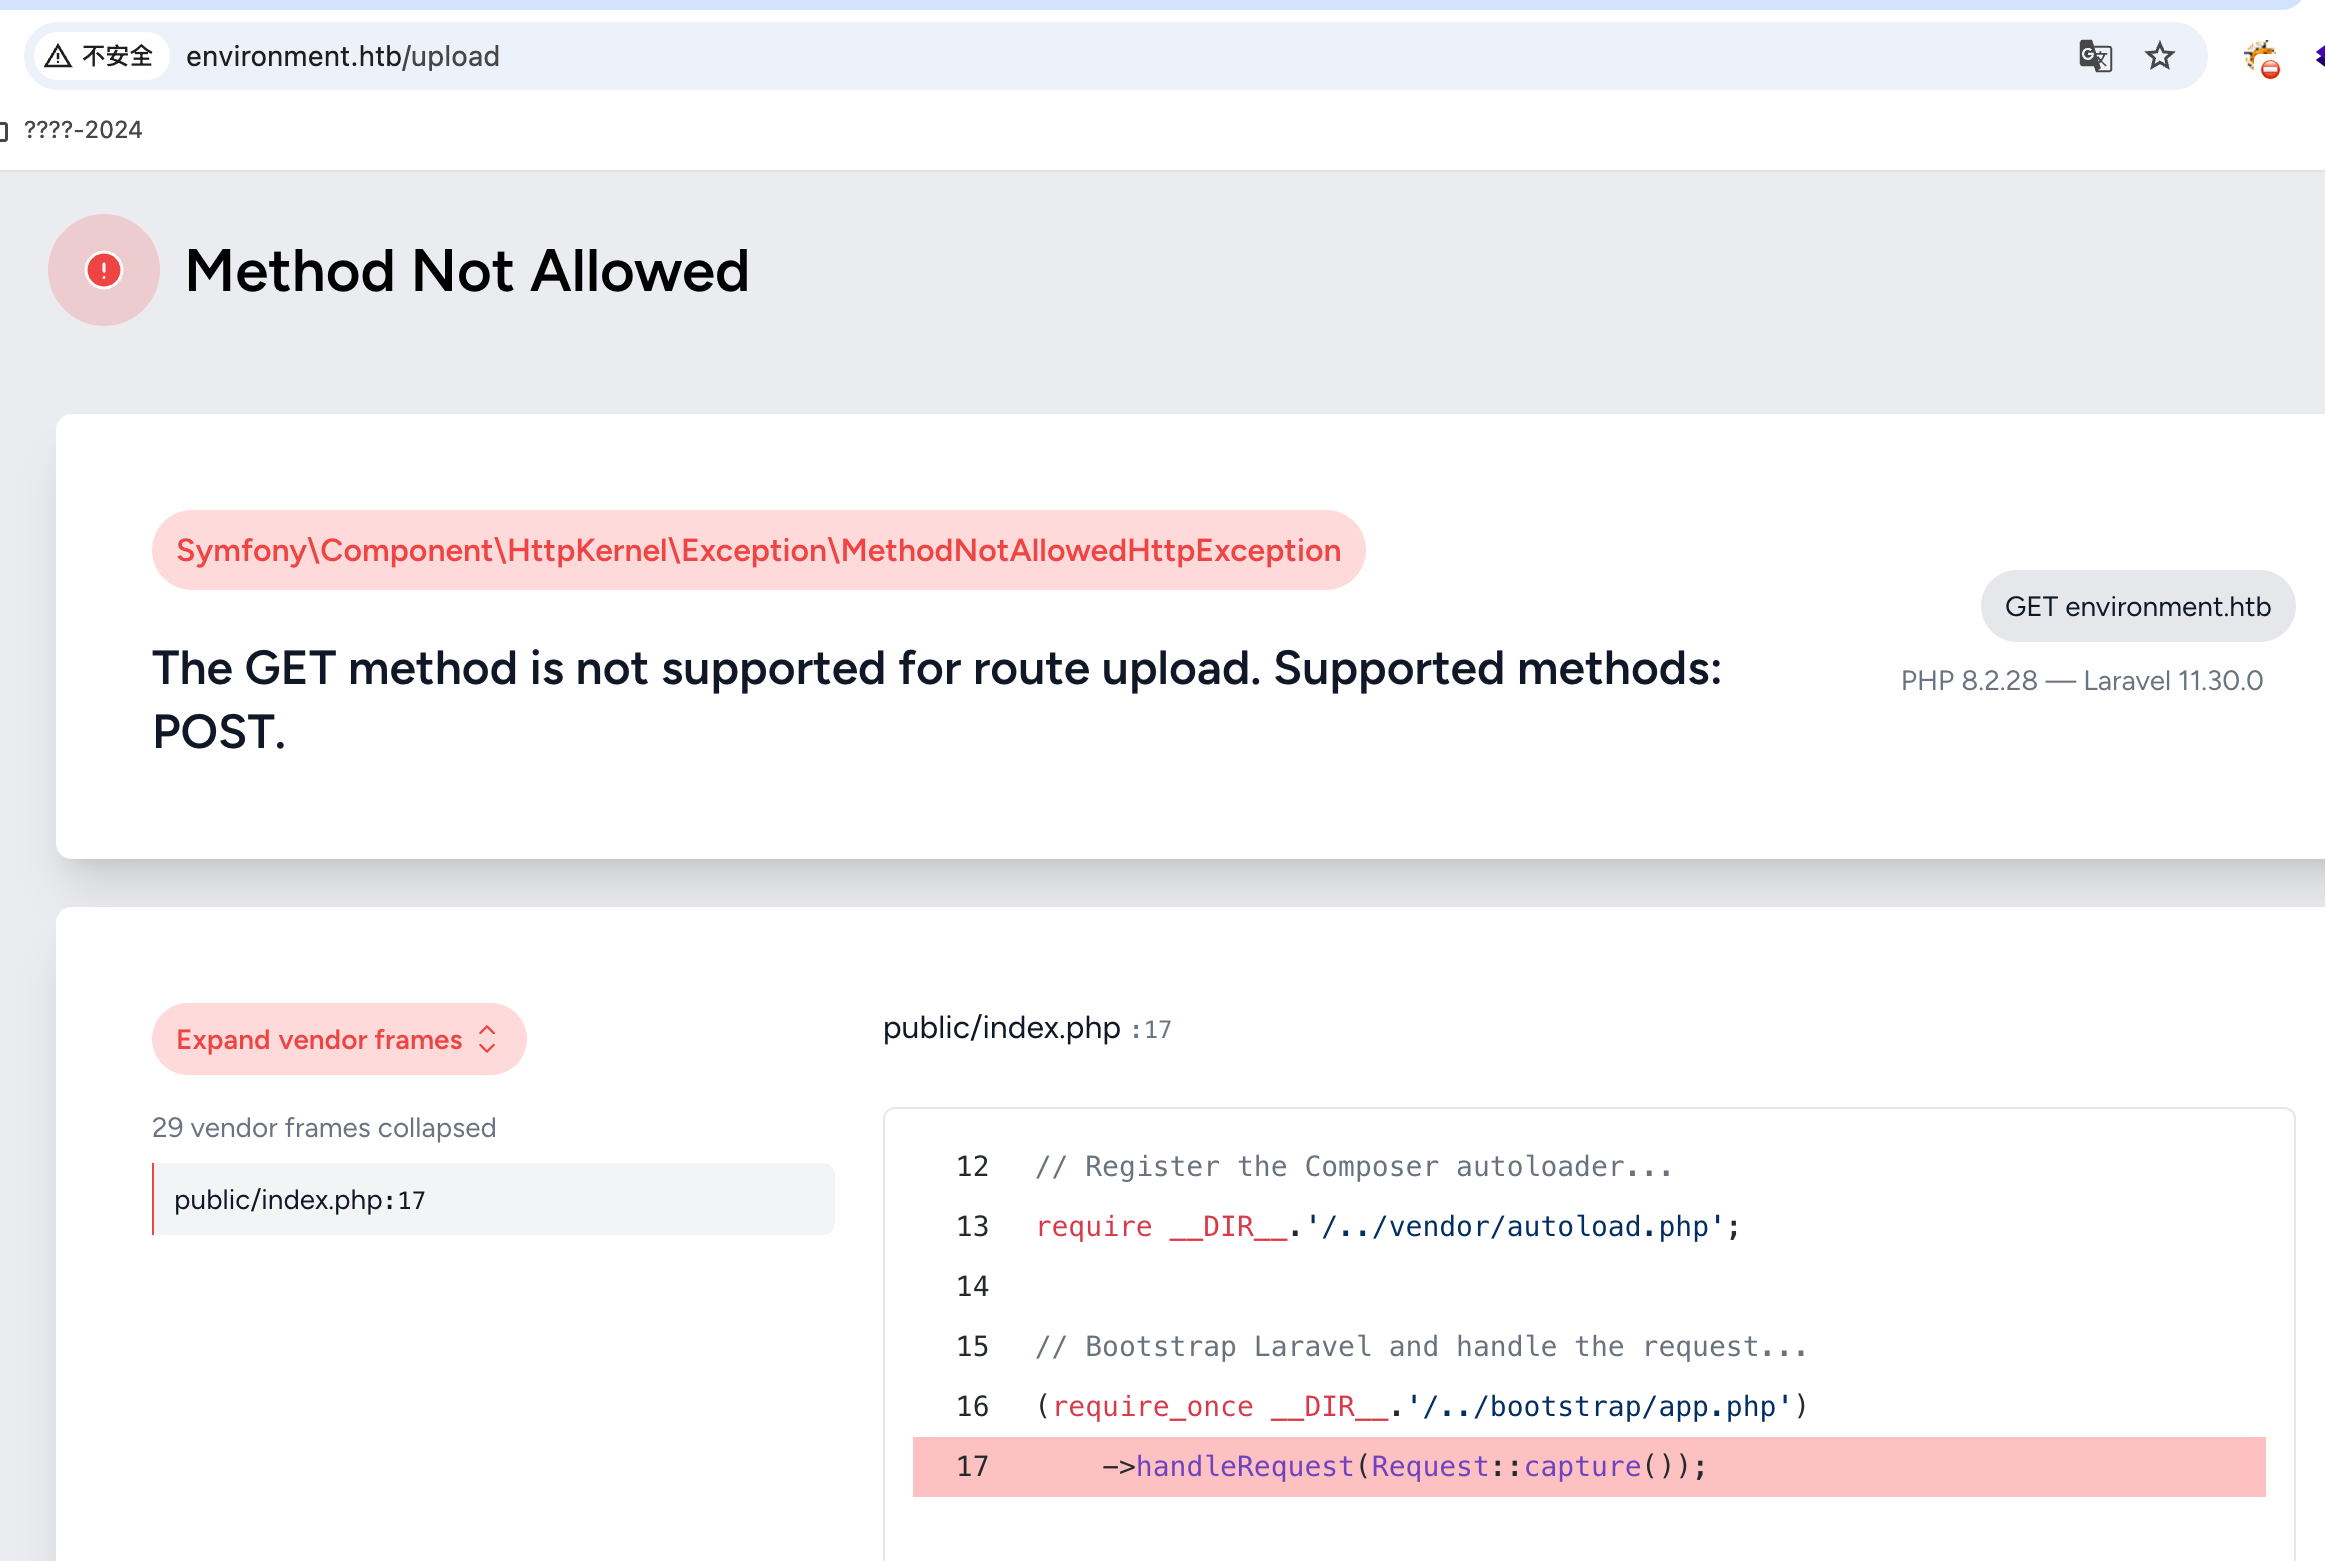Image resolution: width=2326 pixels, height=1562 pixels.
Task: Click the address bar URL environment.htb/upload
Action: click(x=343, y=56)
